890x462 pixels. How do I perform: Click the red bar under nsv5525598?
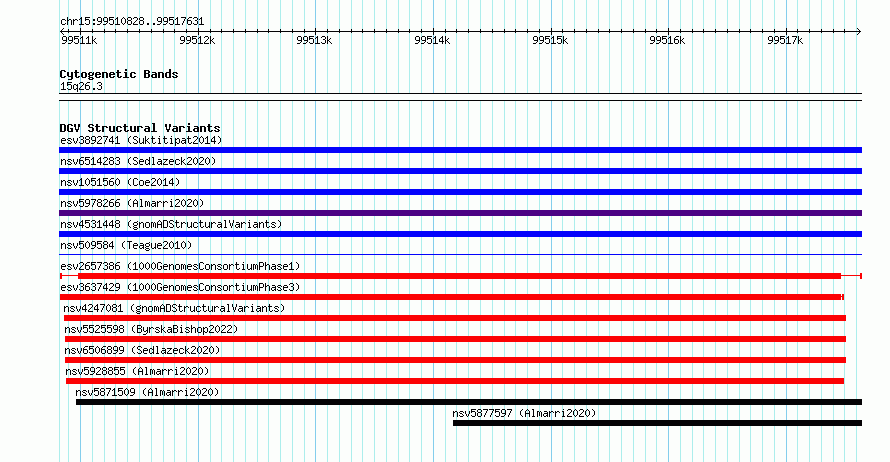point(455,339)
